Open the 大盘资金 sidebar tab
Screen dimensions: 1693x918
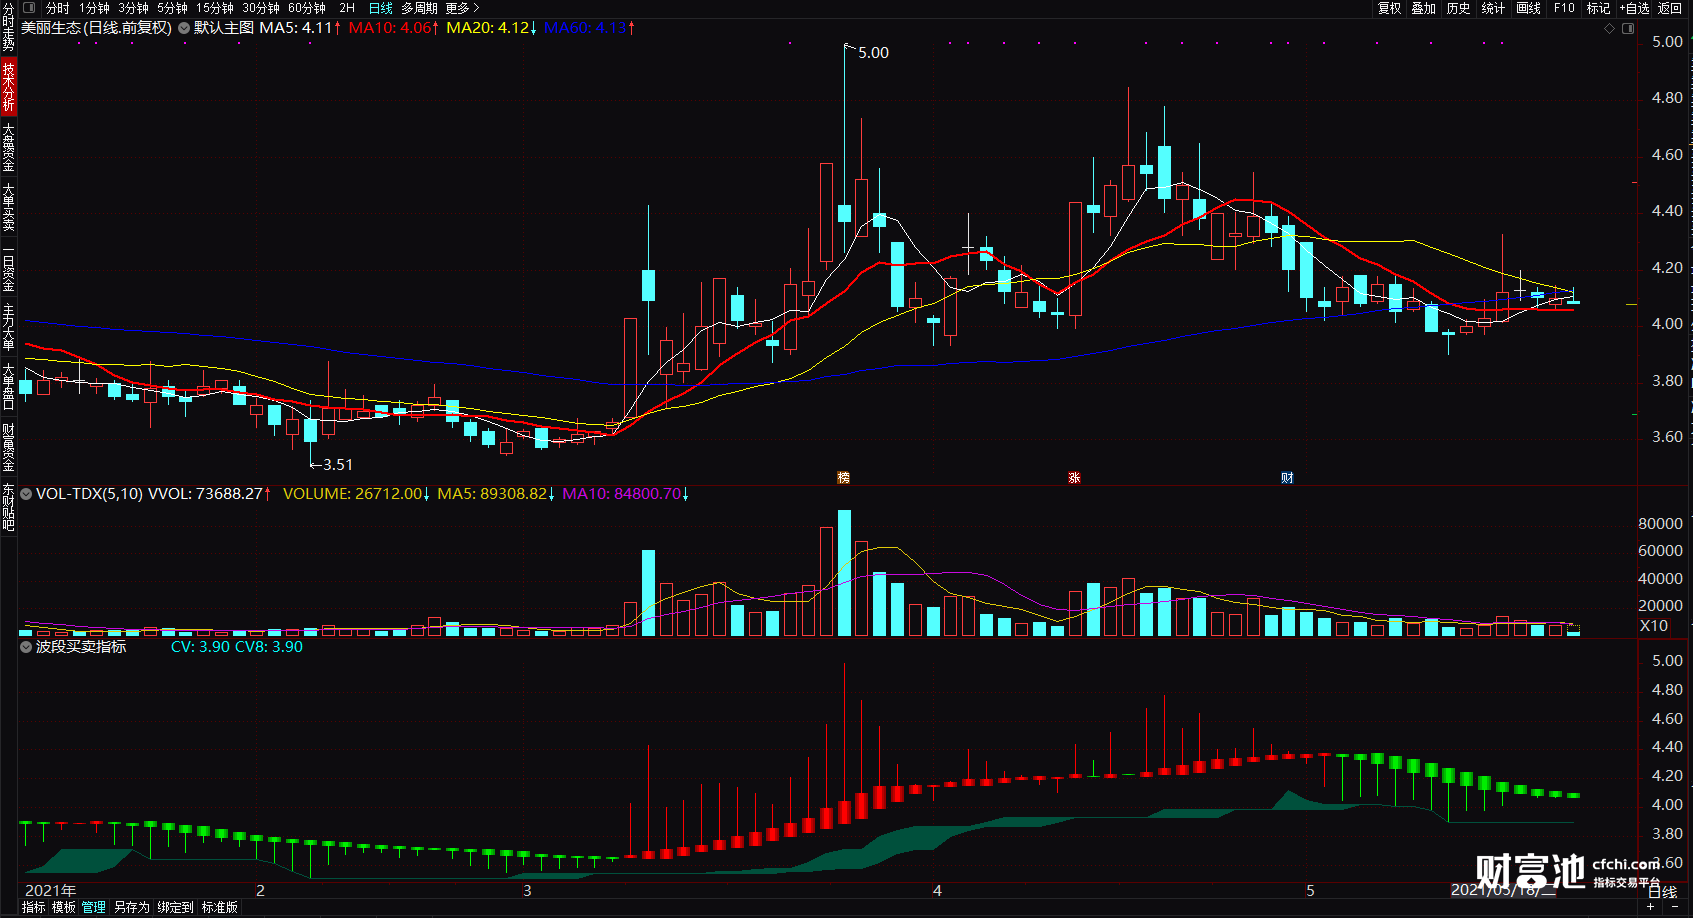[x=8, y=147]
